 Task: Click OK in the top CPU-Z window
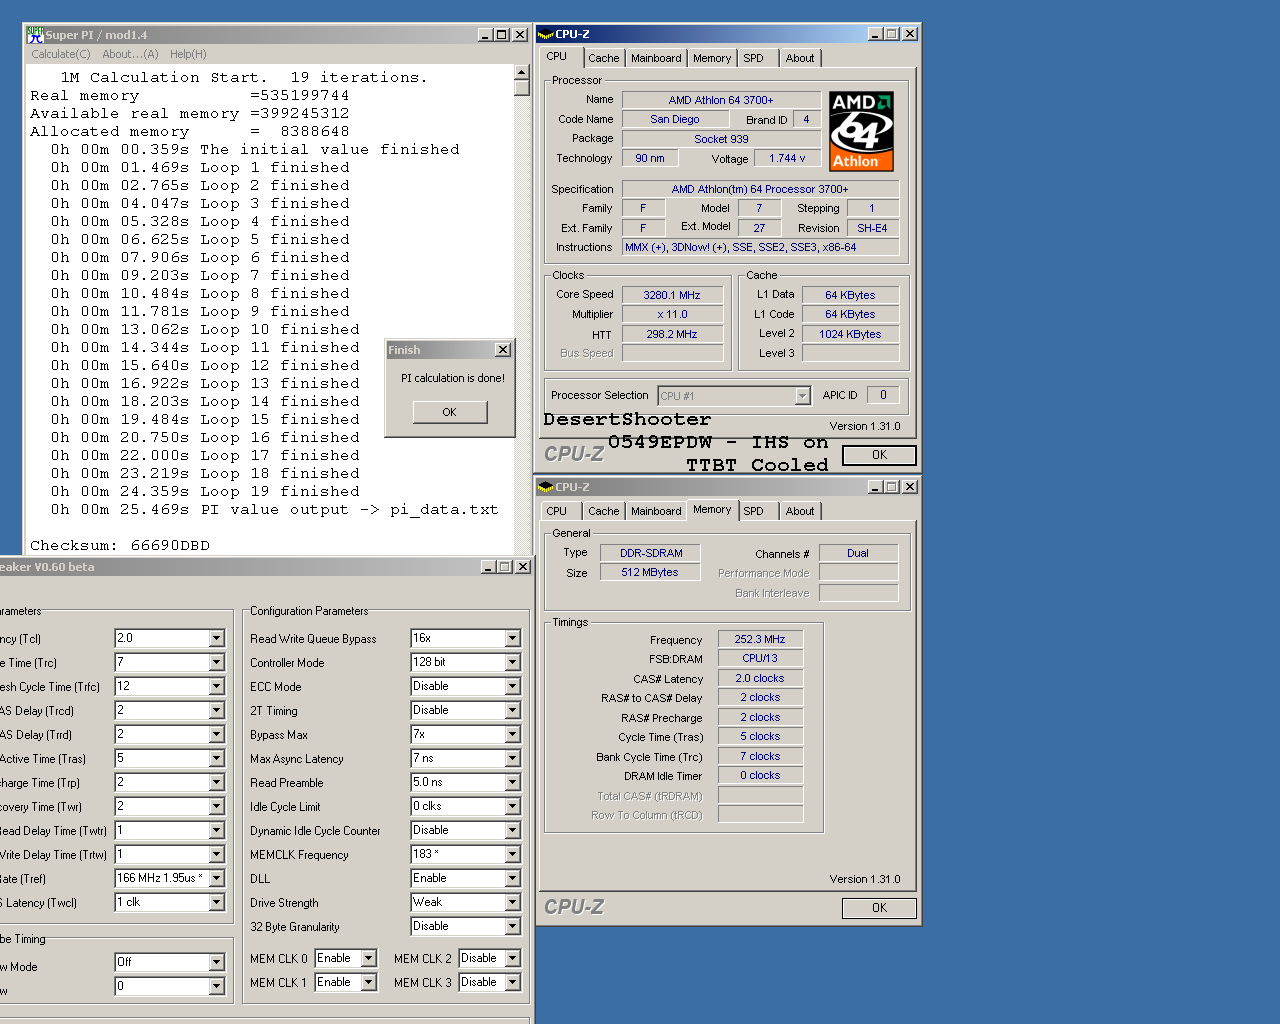pyautogui.click(x=879, y=455)
